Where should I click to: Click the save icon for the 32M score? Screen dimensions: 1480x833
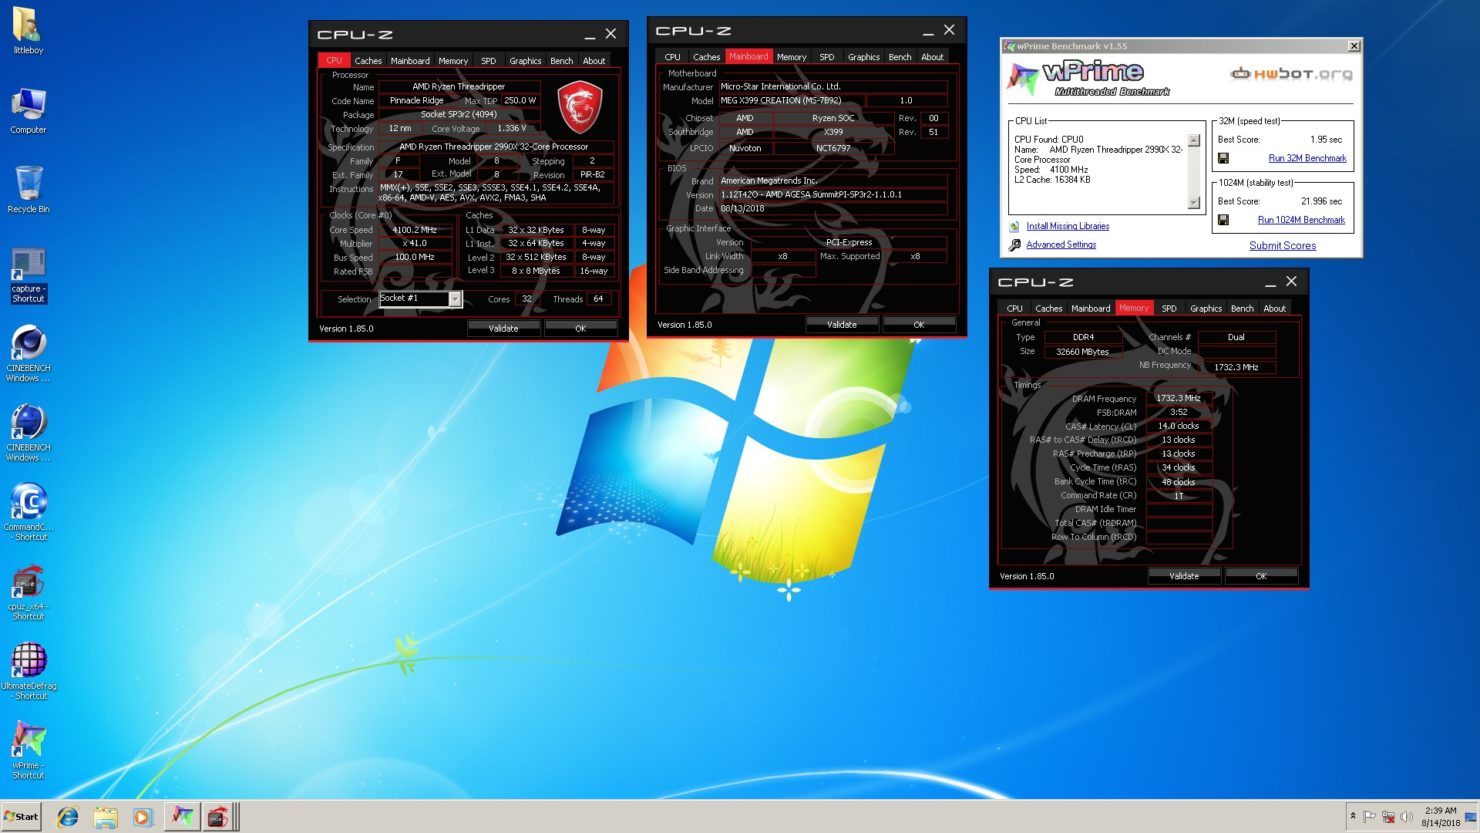click(1223, 158)
